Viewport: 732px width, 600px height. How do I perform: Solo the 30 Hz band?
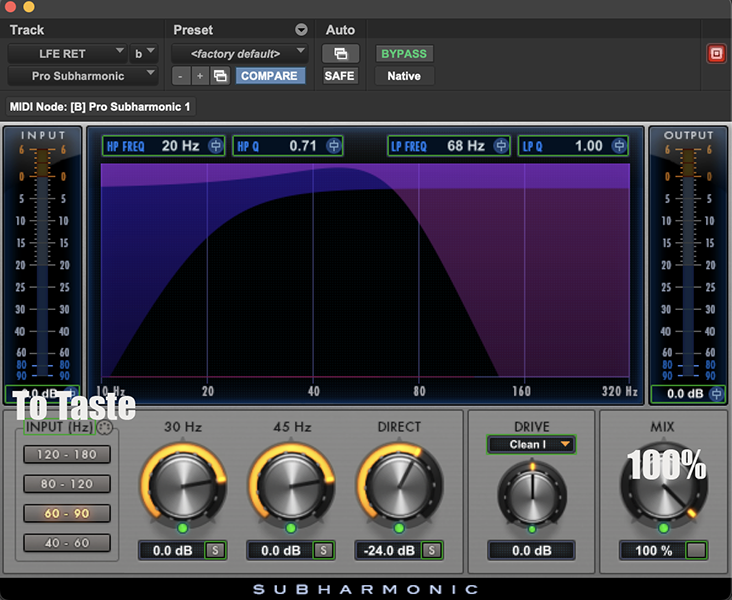coord(215,551)
